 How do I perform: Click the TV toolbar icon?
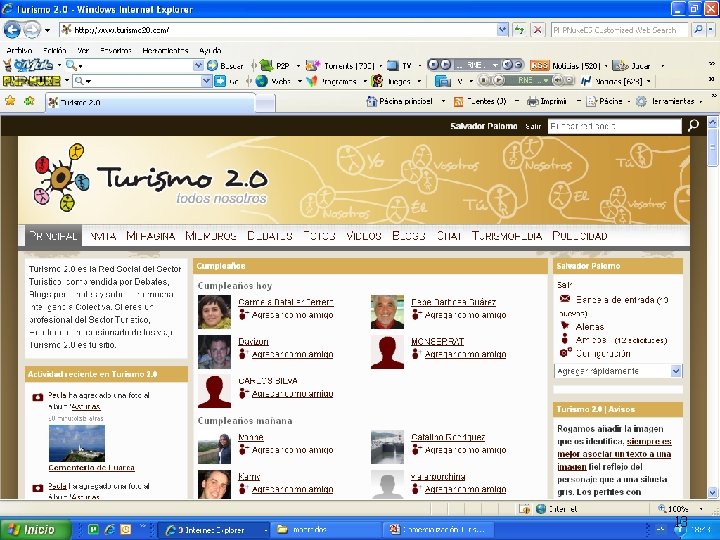coord(393,66)
